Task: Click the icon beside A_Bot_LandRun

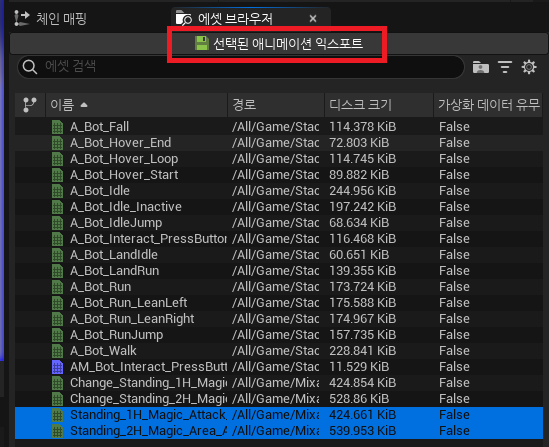Action: [57, 271]
